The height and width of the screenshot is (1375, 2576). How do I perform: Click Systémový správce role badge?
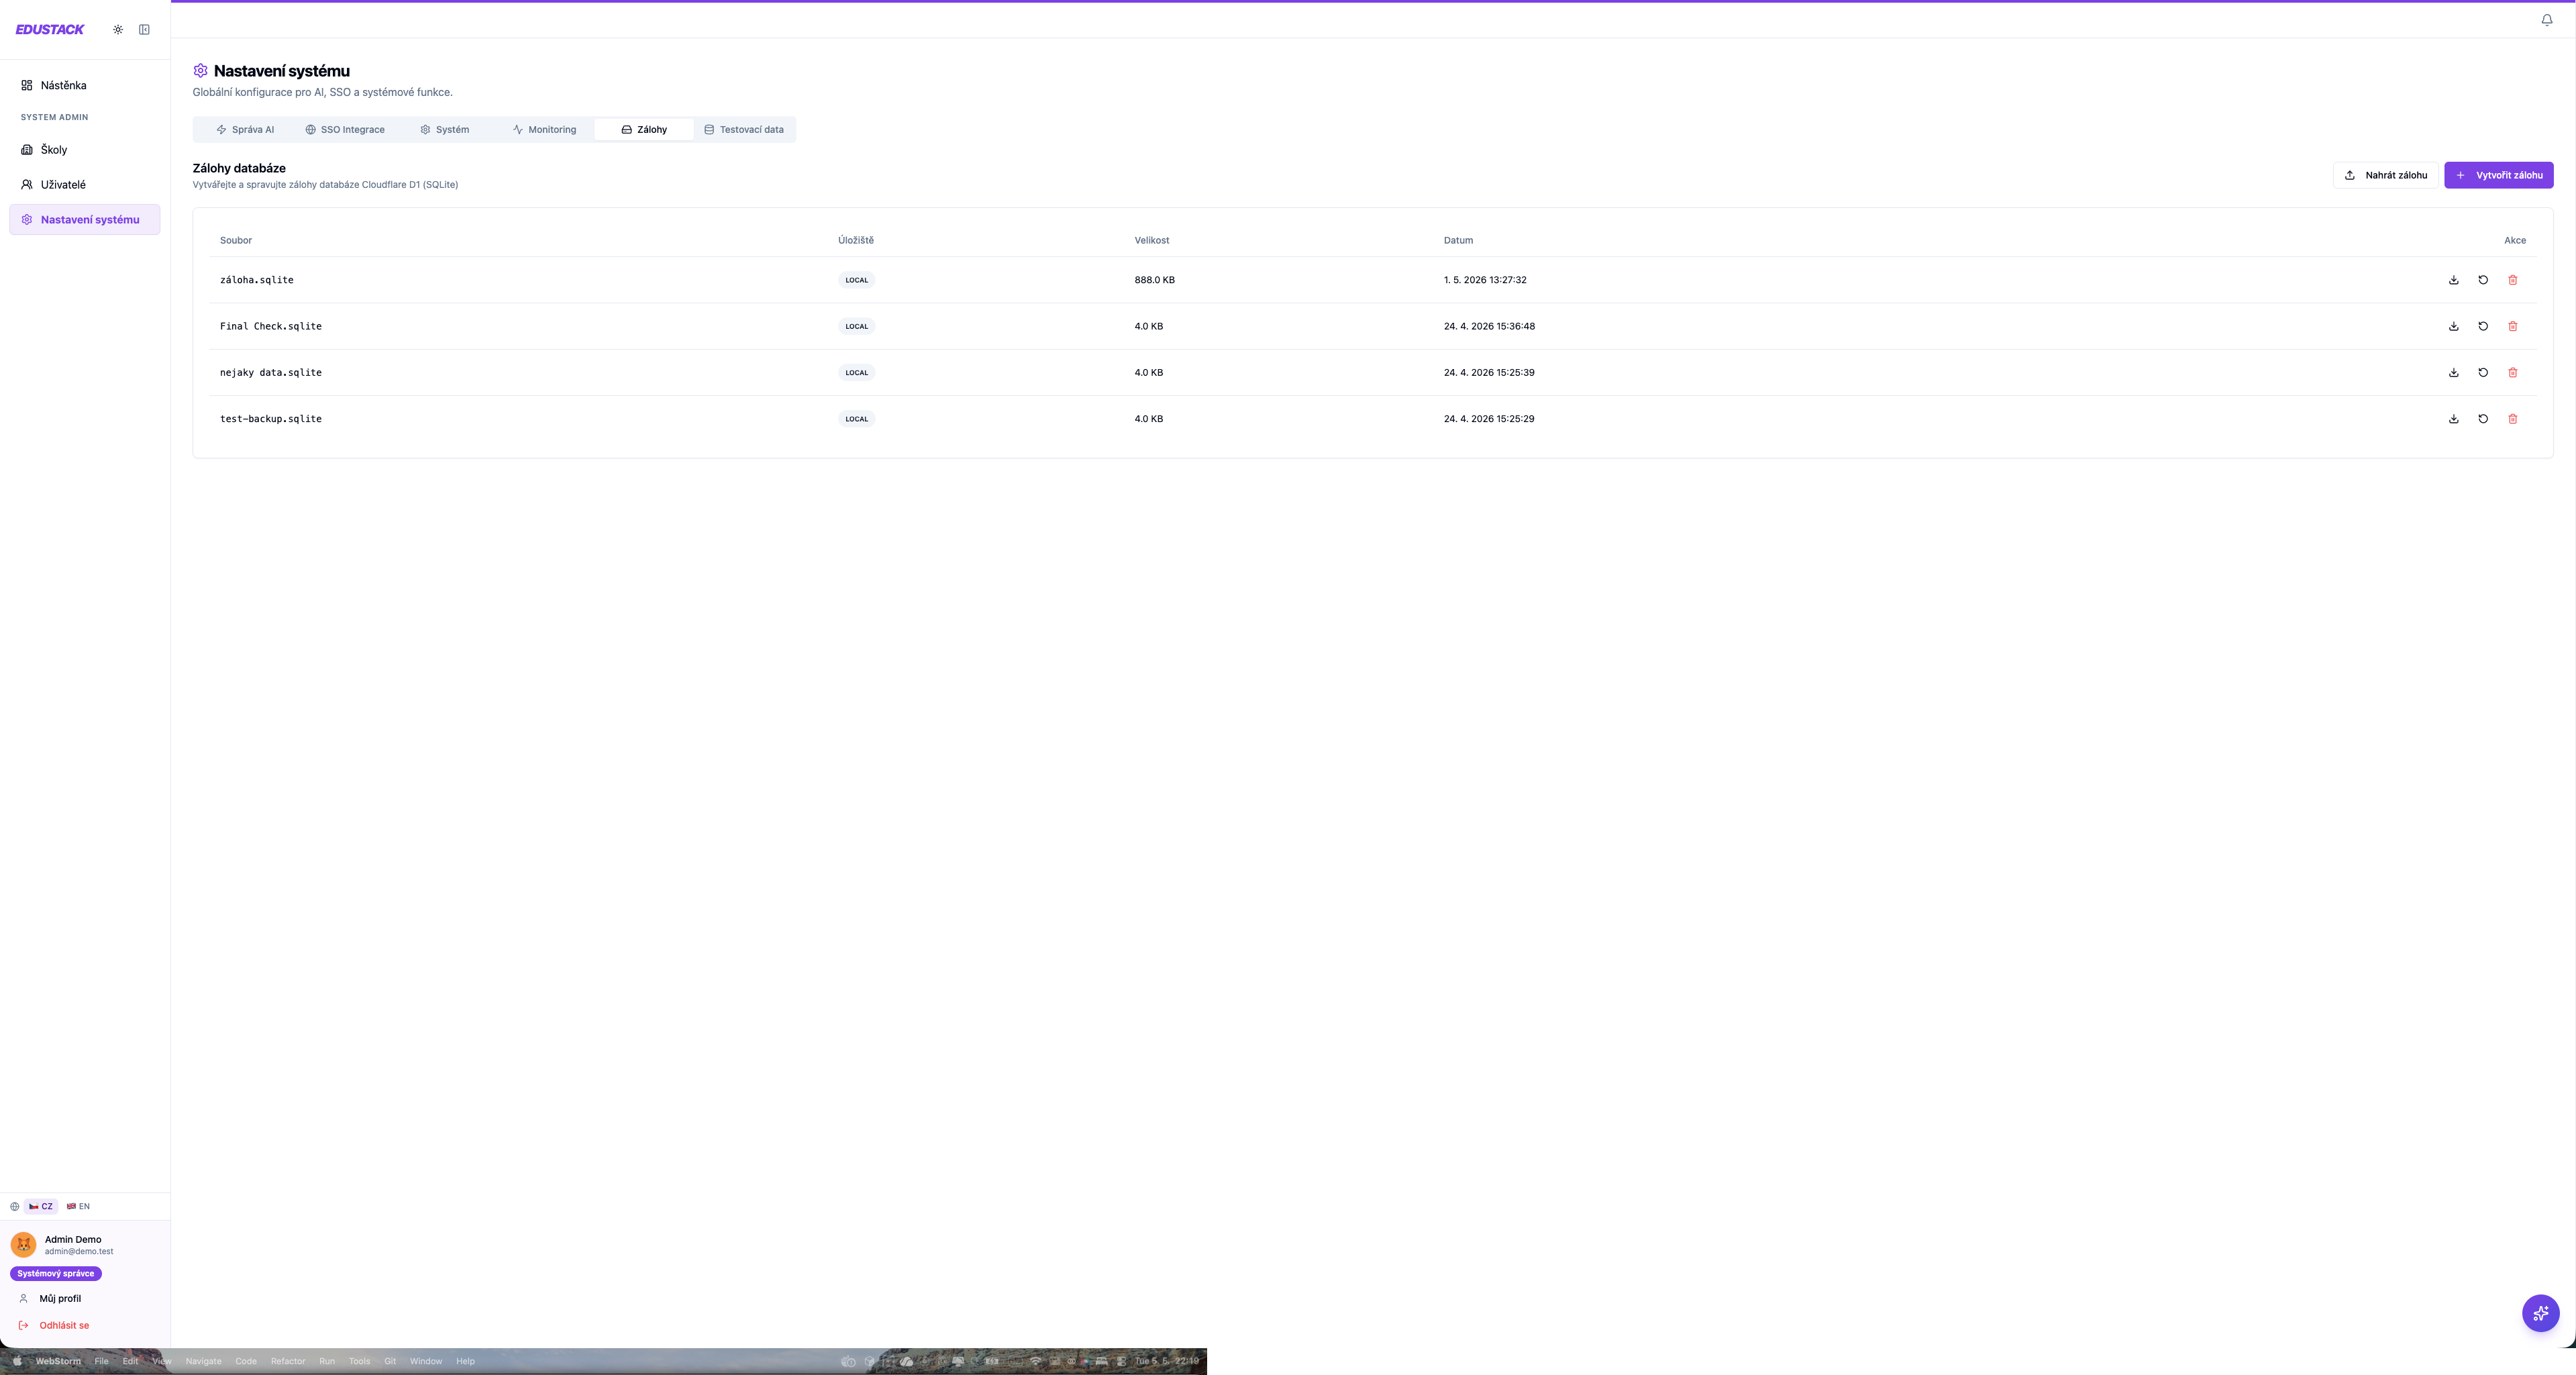coord(56,1273)
